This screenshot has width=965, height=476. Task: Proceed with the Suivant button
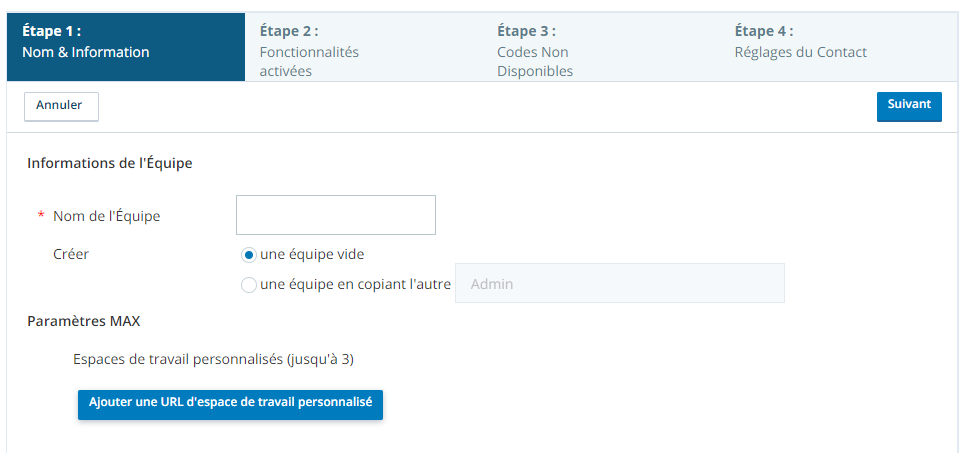909,106
